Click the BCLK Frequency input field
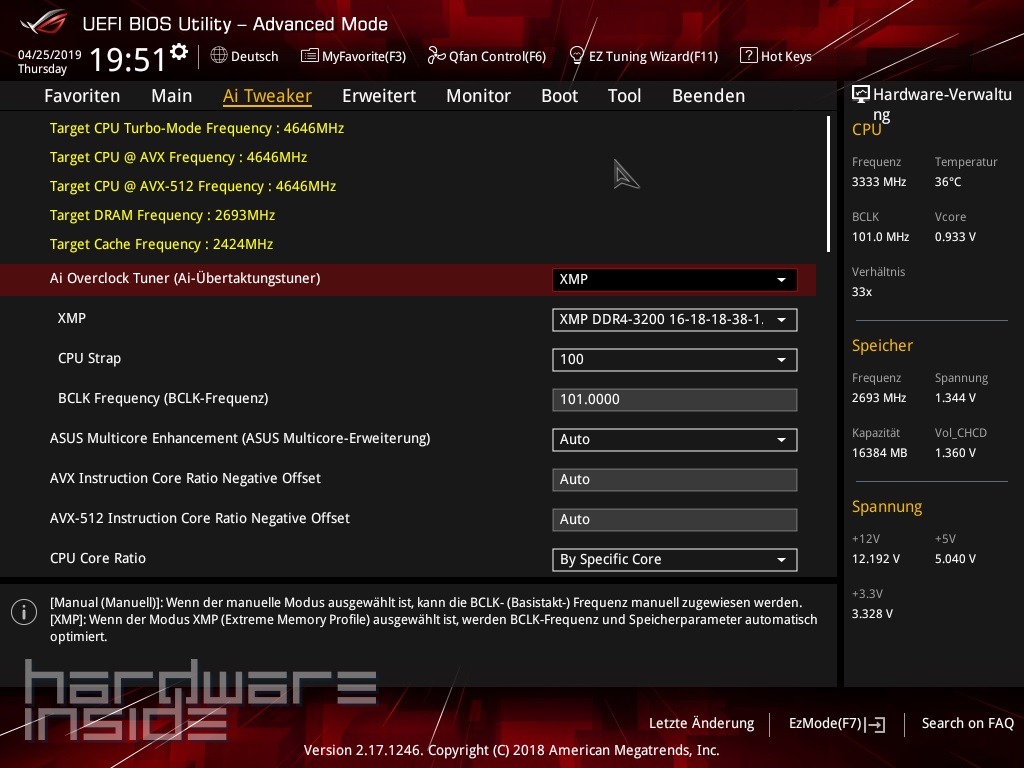 (674, 400)
